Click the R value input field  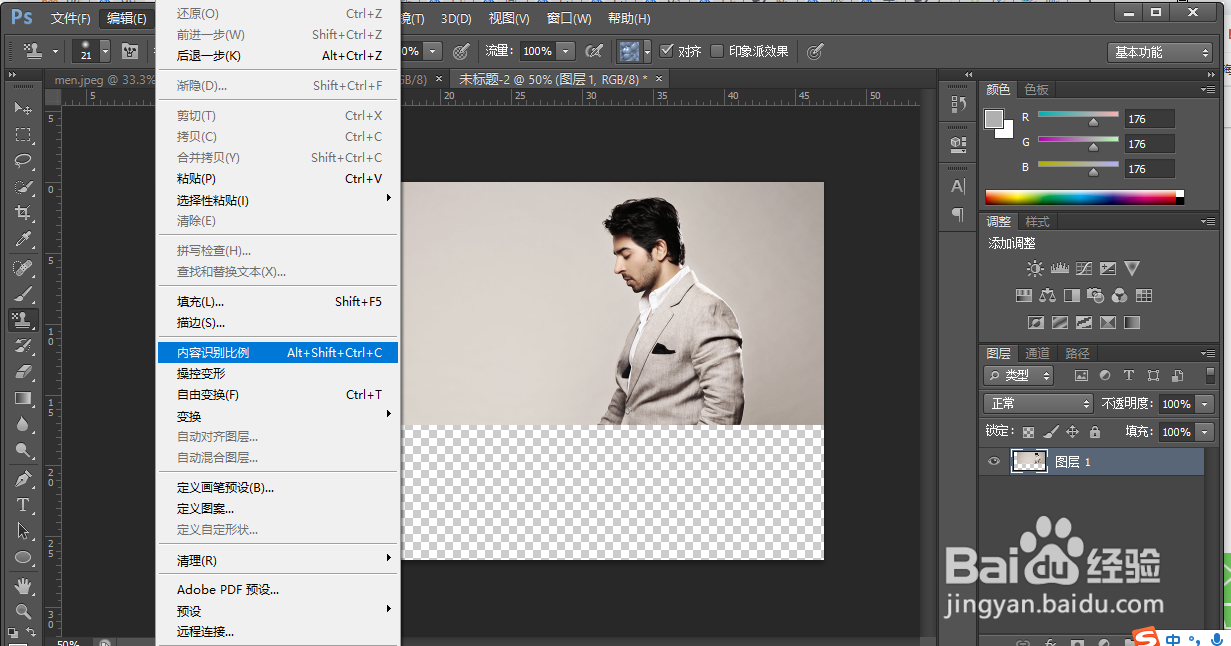click(x=1149, y=119)
